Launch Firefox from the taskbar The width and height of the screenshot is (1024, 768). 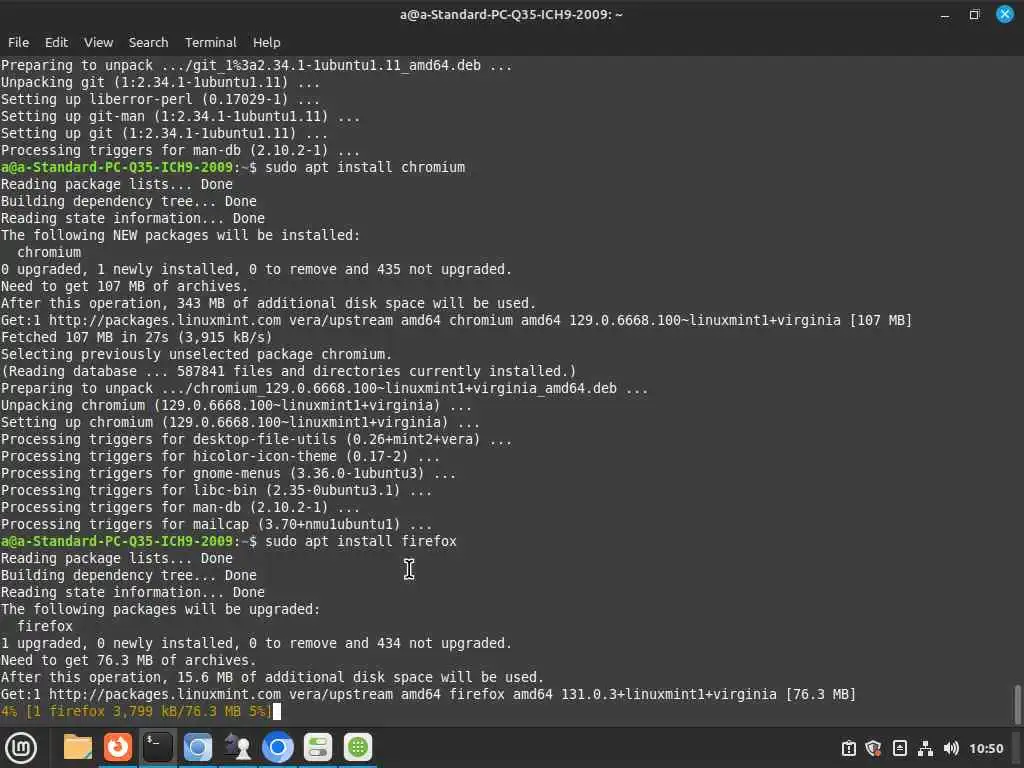pos(118,747)
